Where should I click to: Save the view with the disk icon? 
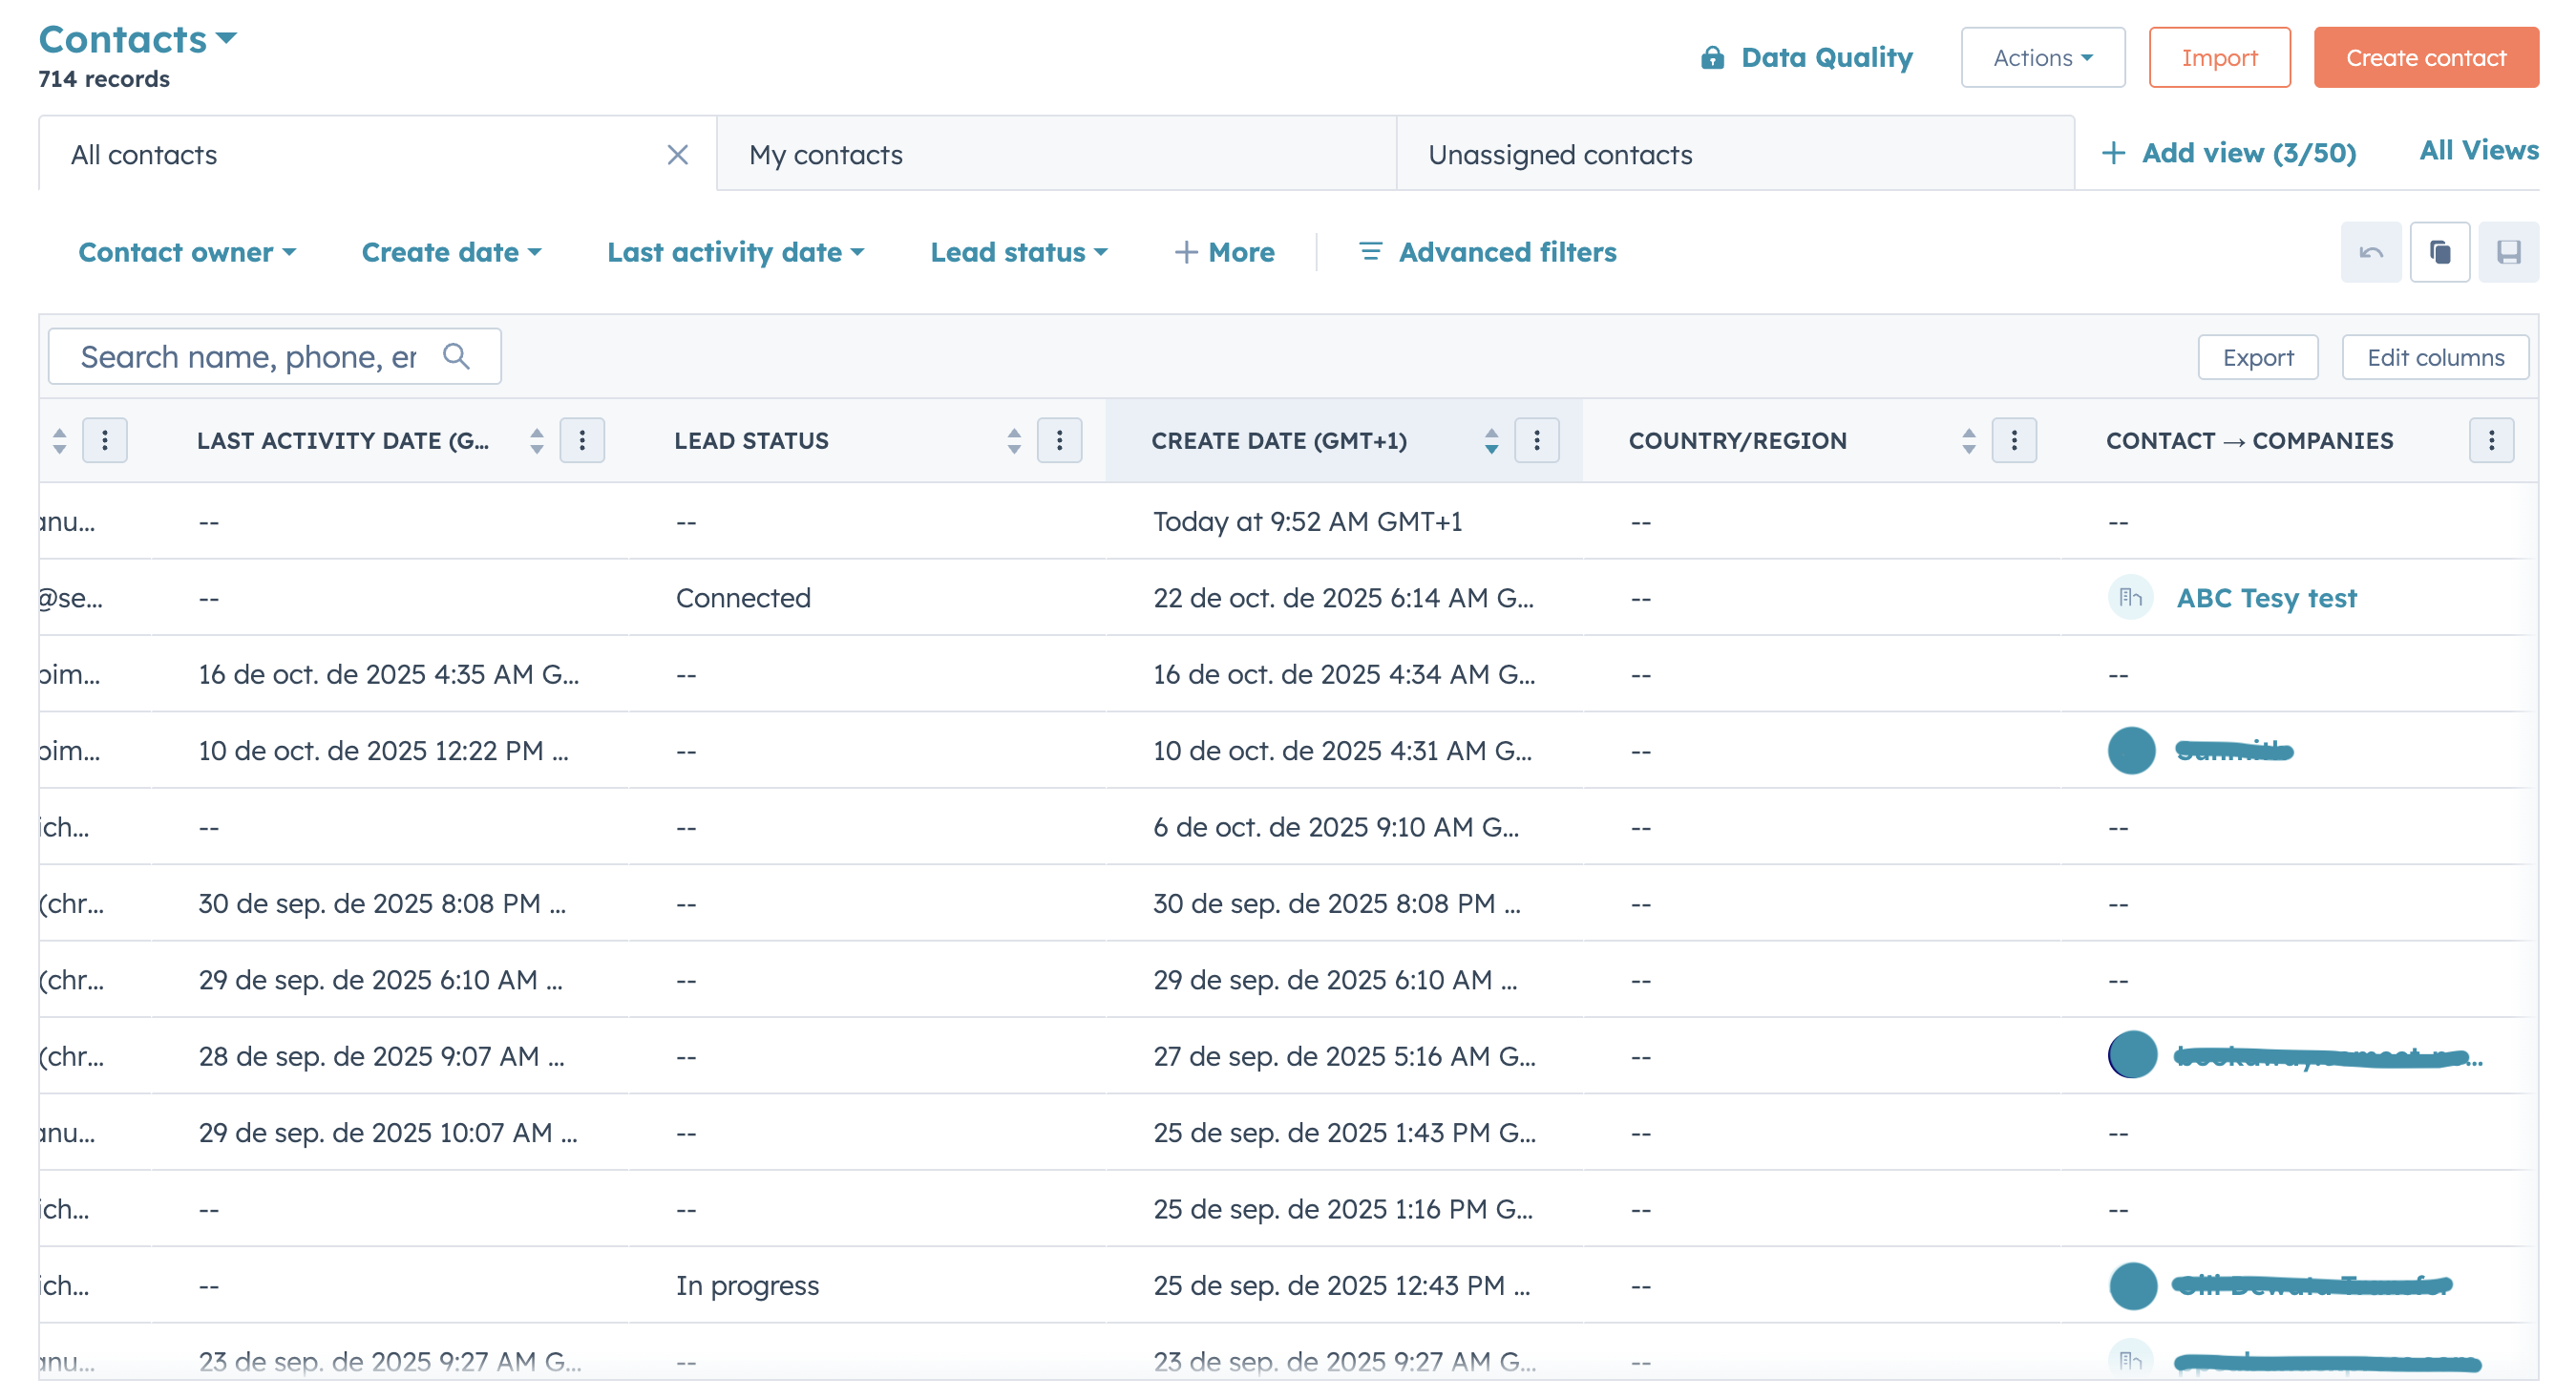2509,252
